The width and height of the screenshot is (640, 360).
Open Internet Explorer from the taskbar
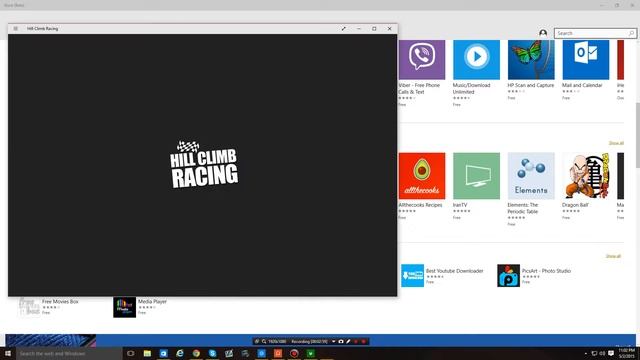coord(180,353)
